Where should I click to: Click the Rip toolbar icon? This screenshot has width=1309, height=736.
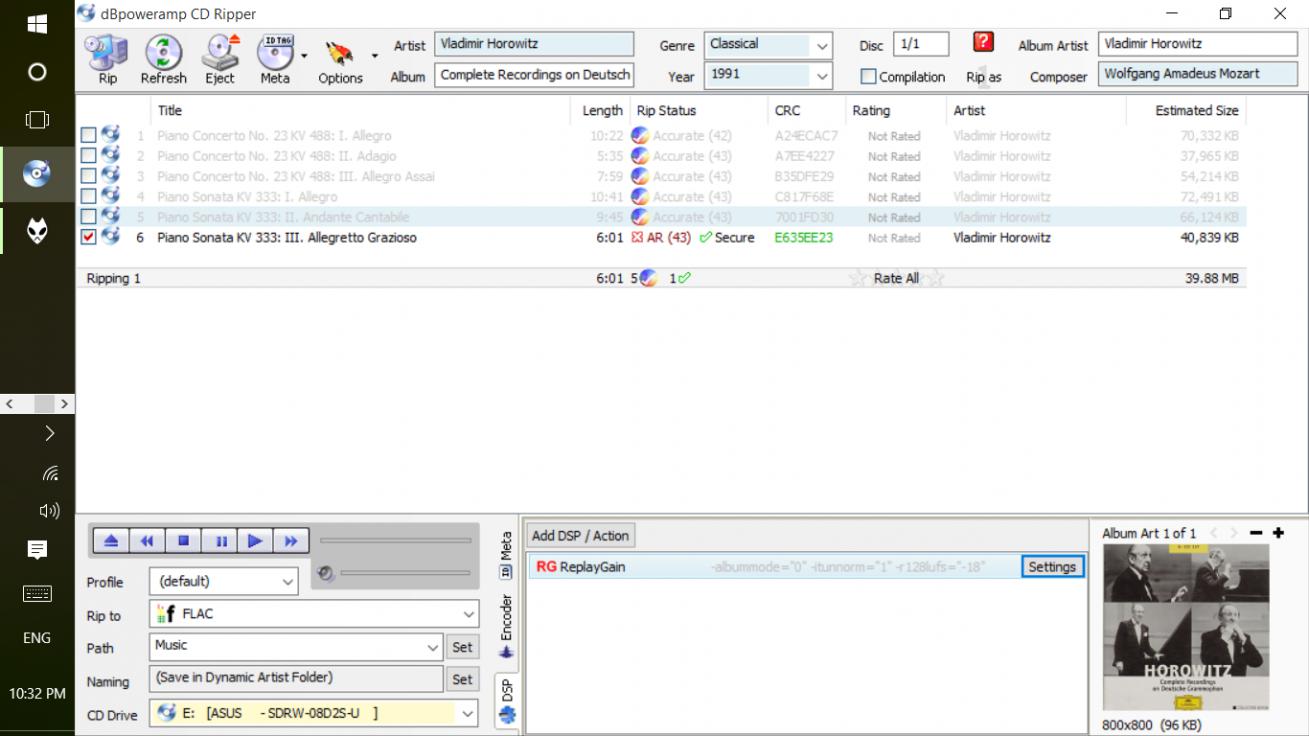tap(106, 59)
